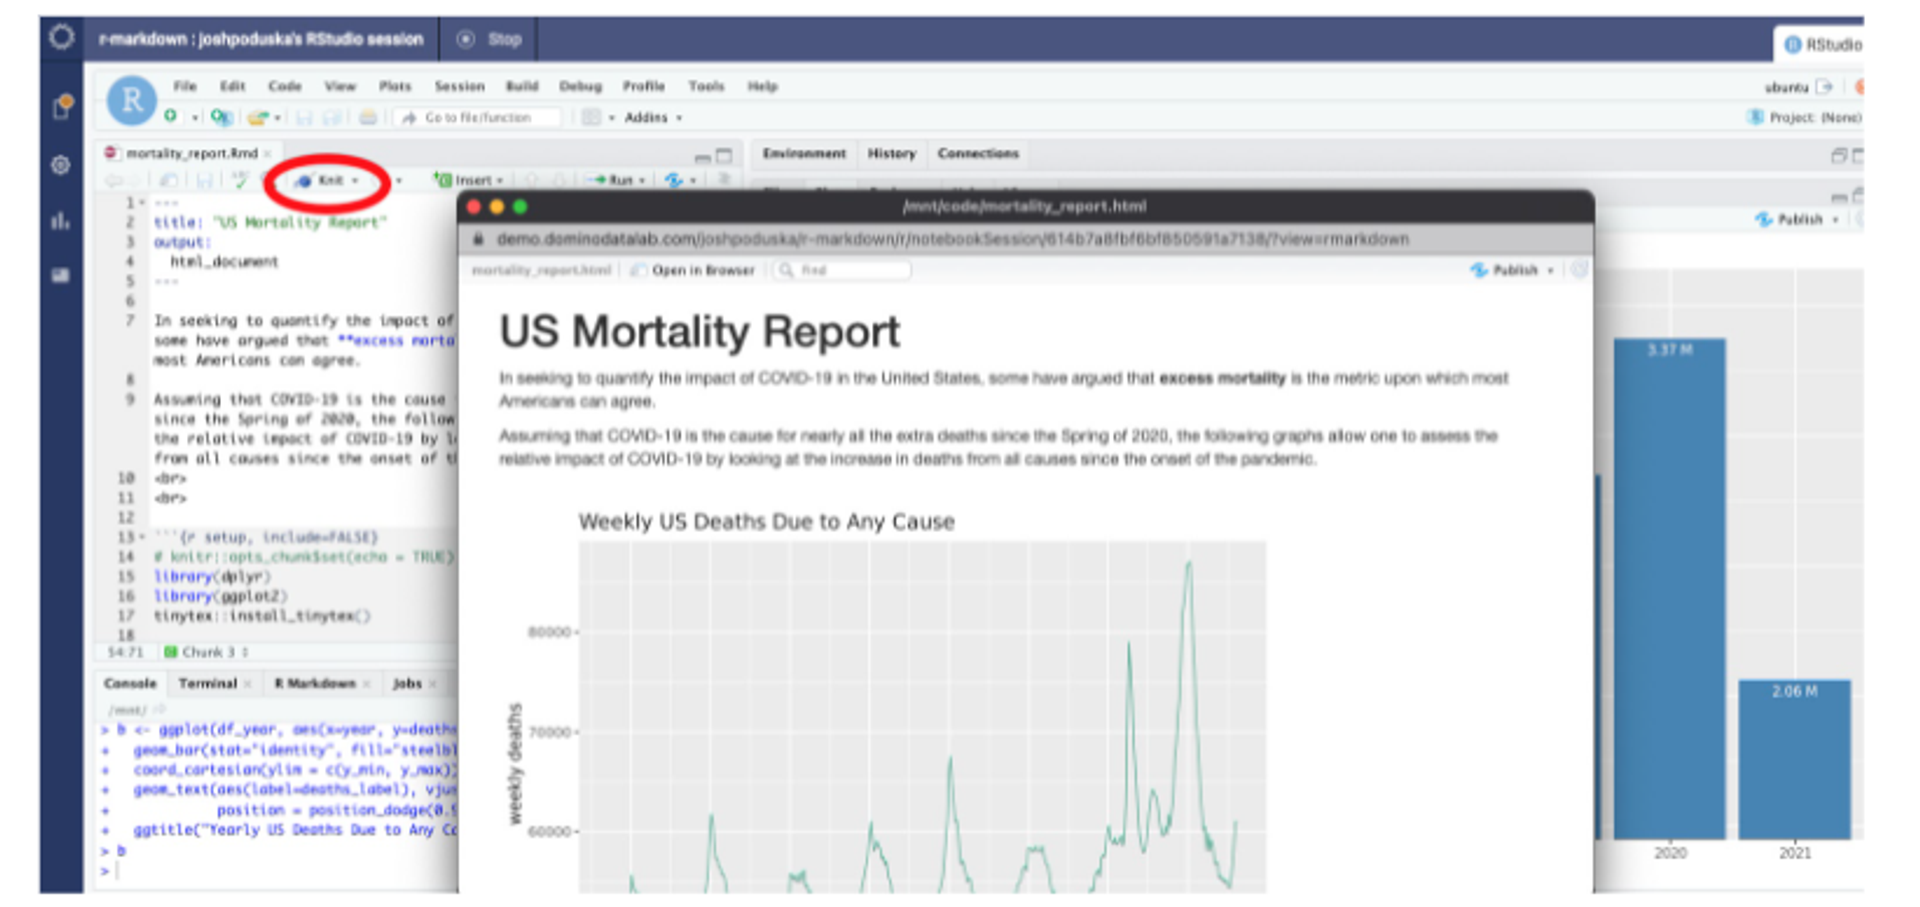Viewport: 1920px width, 907px height.
Task: Click the Domino logo icon in the sidebar
Action: point(61,38)
